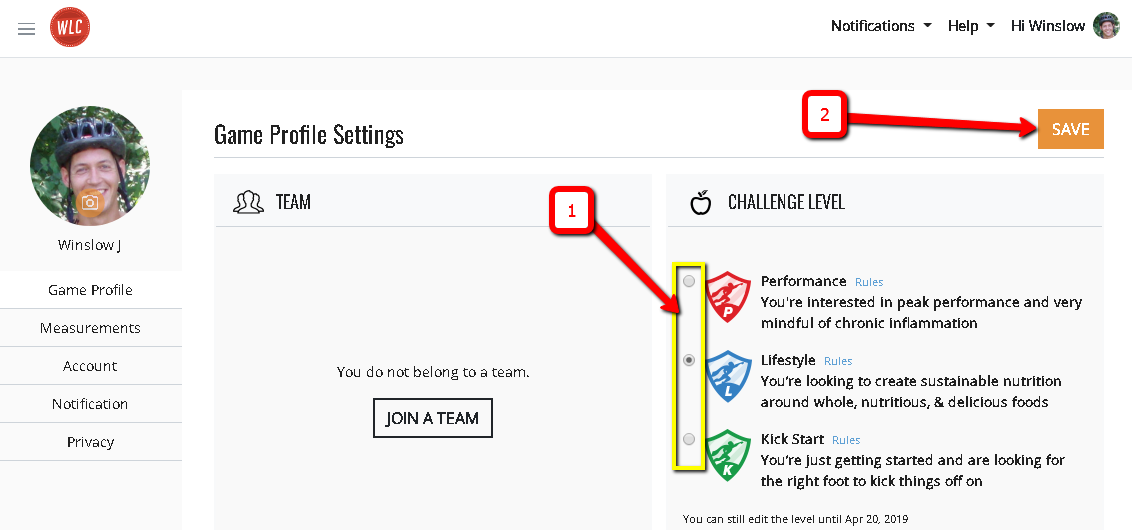Click the orange SAVE button

[x=1071, y=129]
